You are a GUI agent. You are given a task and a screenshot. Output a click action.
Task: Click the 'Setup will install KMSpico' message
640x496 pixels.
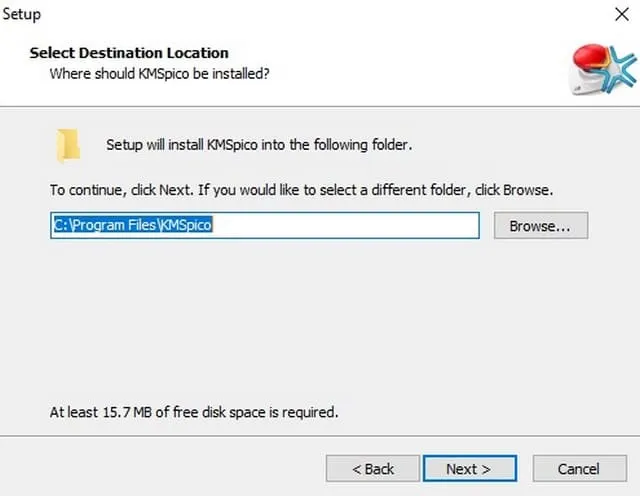click(259, 145)
